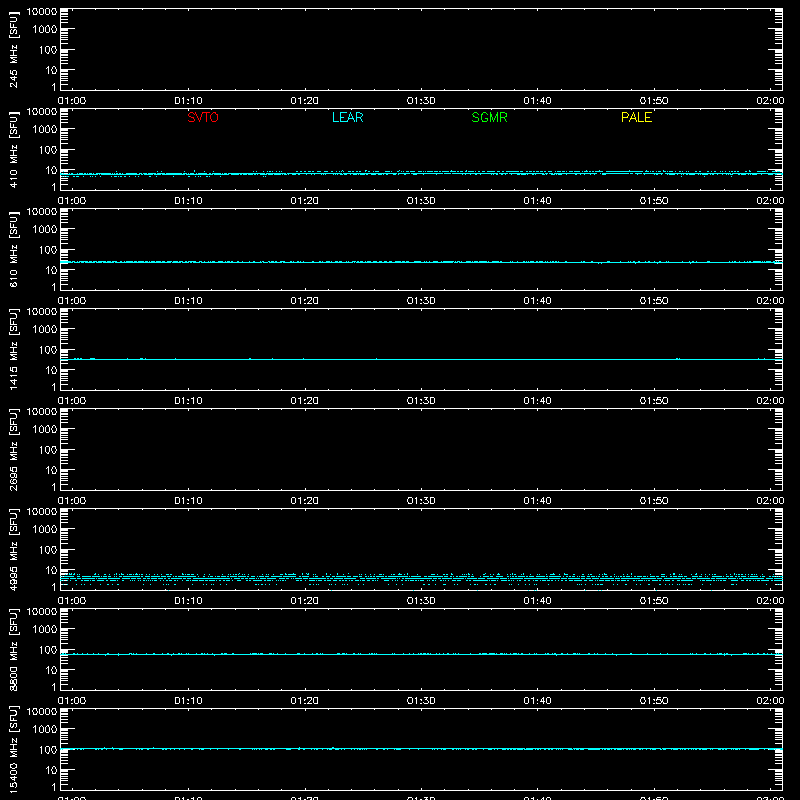The height and width of the screenshot is (800, 800).
Task: Click the 100 tick label of the 2695 MHz plot
Action: point(48,450)
